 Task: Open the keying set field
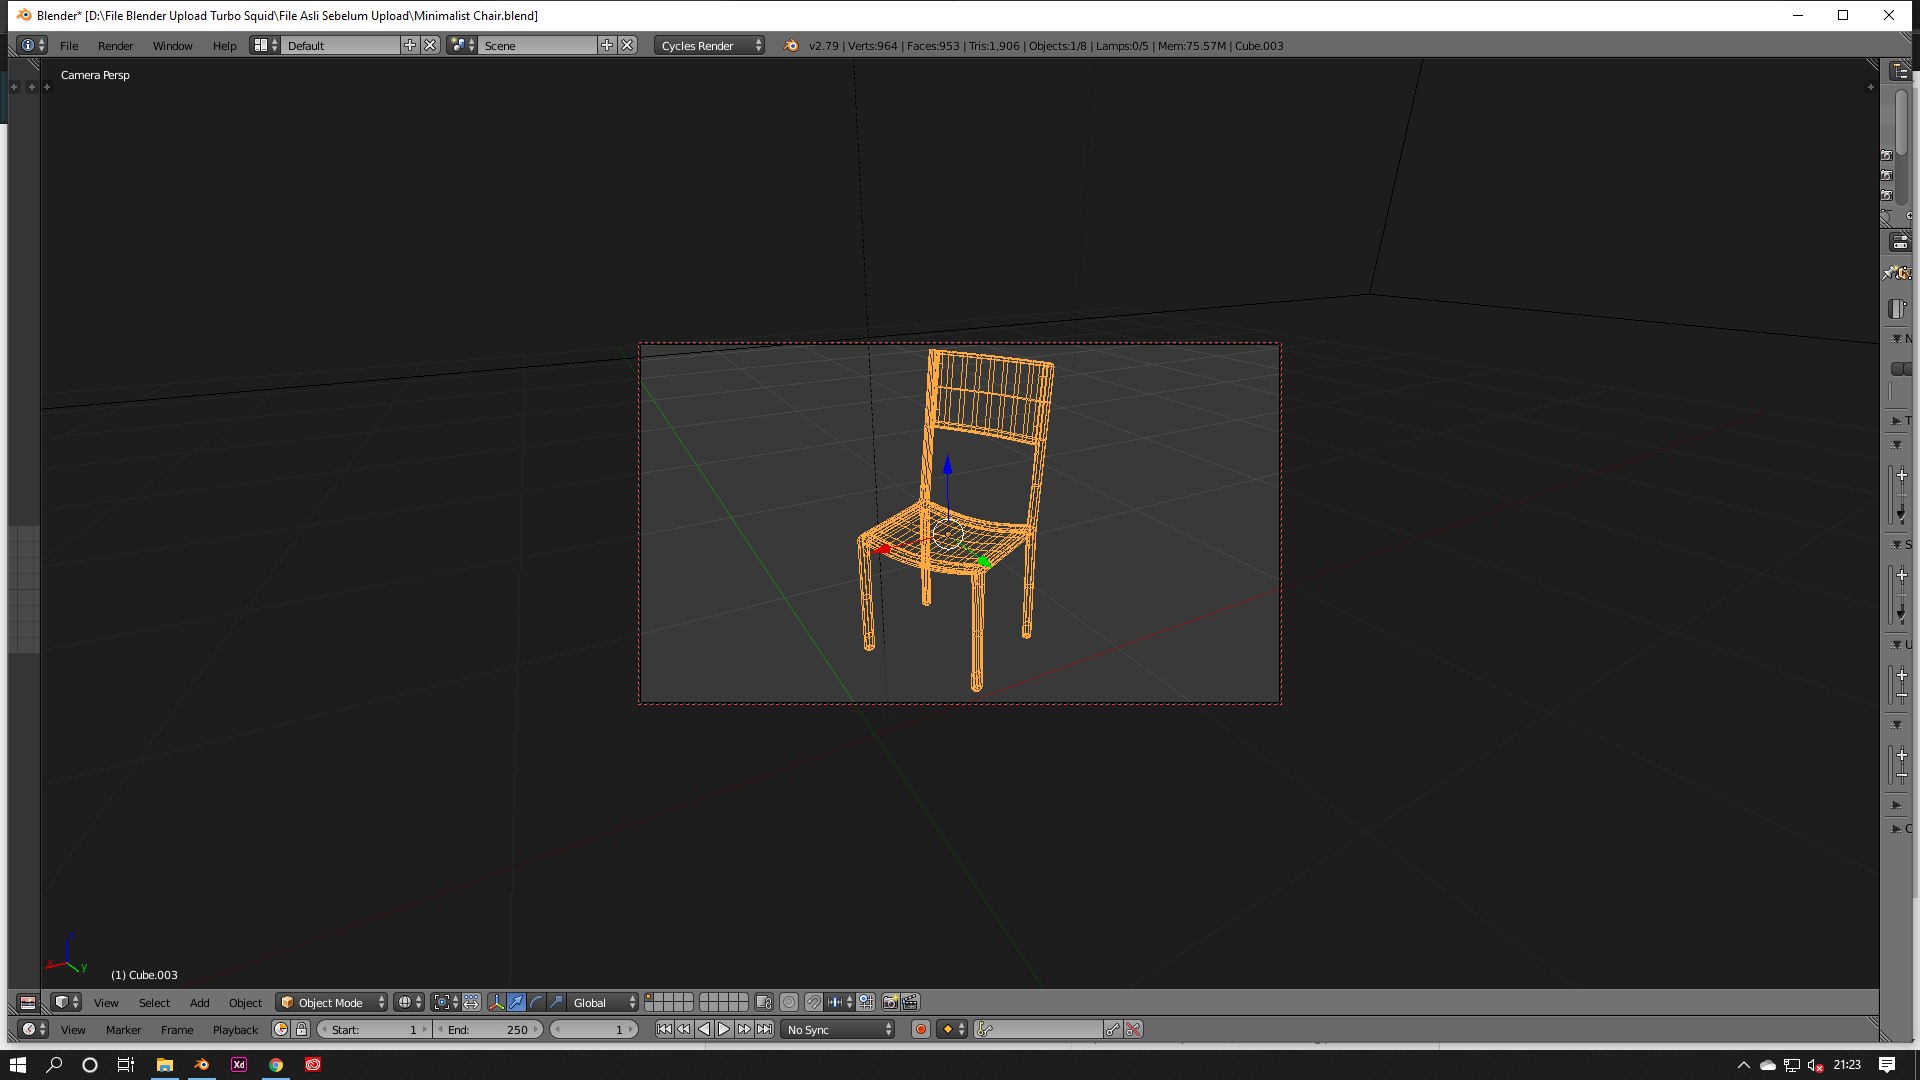pyautogui.click(x=1038, y=1029)
